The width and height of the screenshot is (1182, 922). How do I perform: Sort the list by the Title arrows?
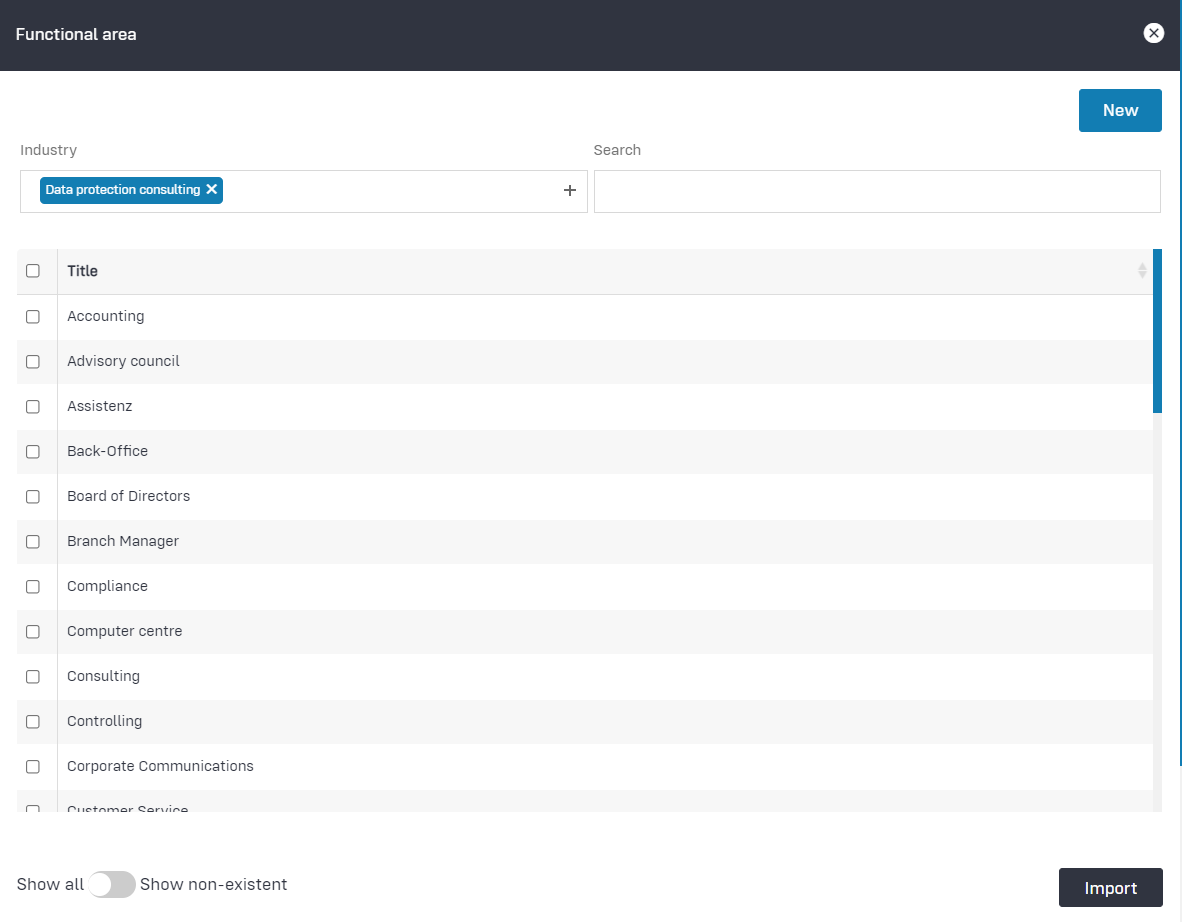[1142, 271]
